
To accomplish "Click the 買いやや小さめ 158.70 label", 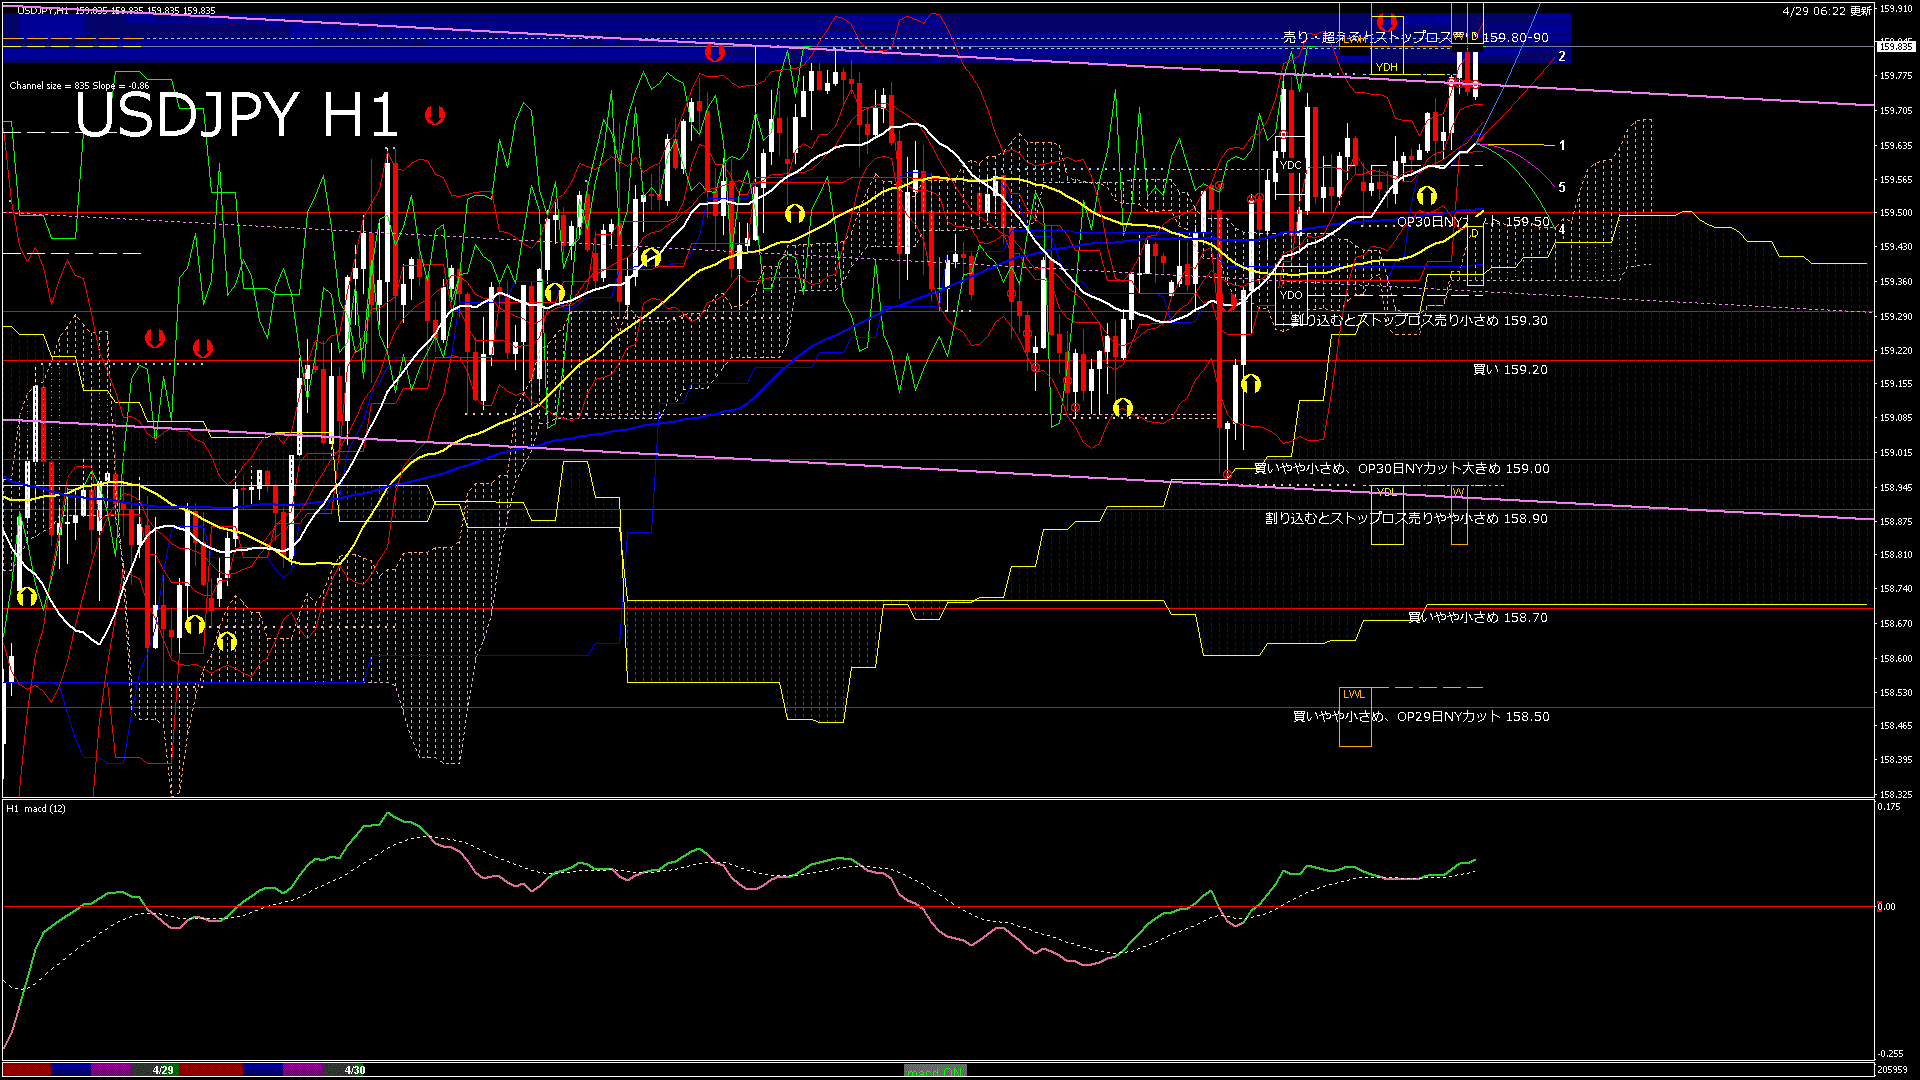I will click(x=1477, y=618).
